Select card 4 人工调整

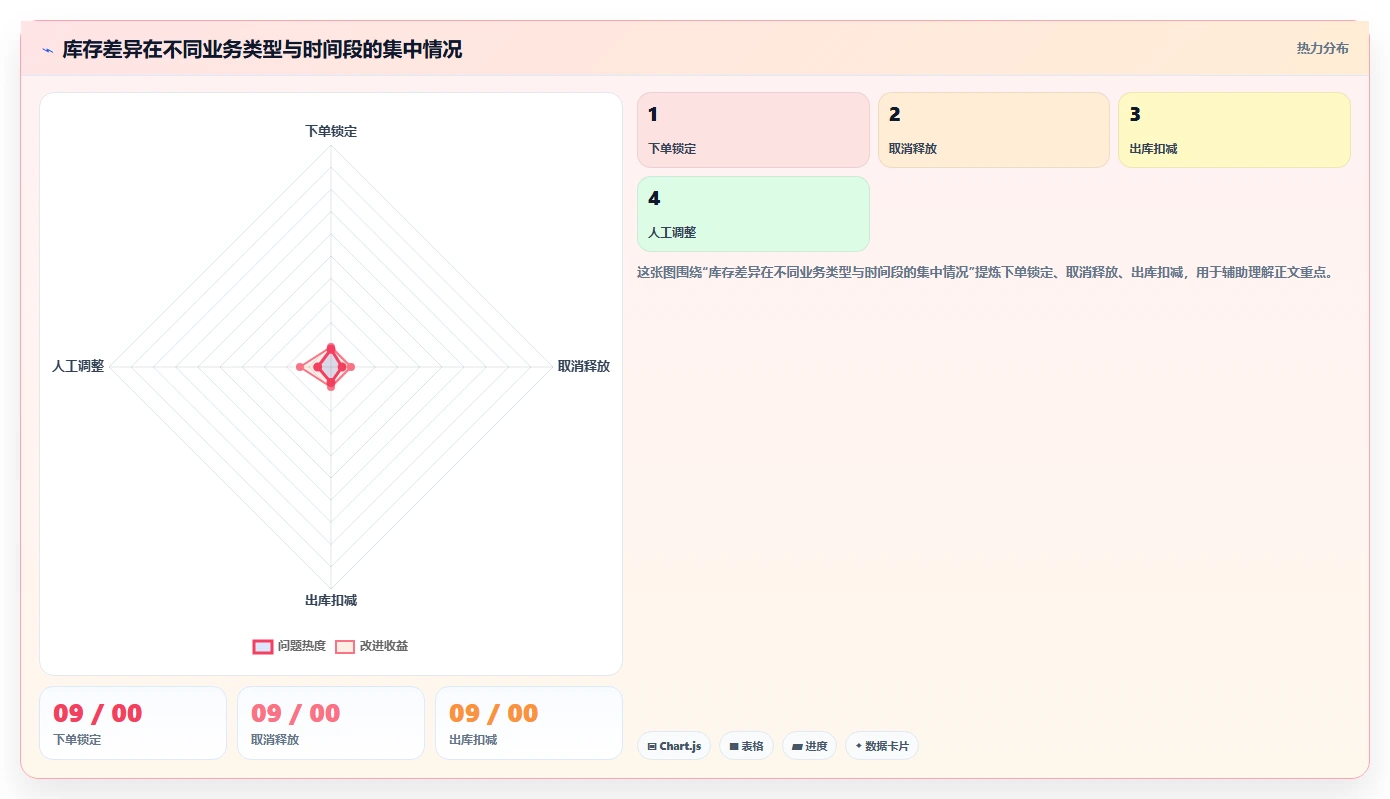pos(753,214)
